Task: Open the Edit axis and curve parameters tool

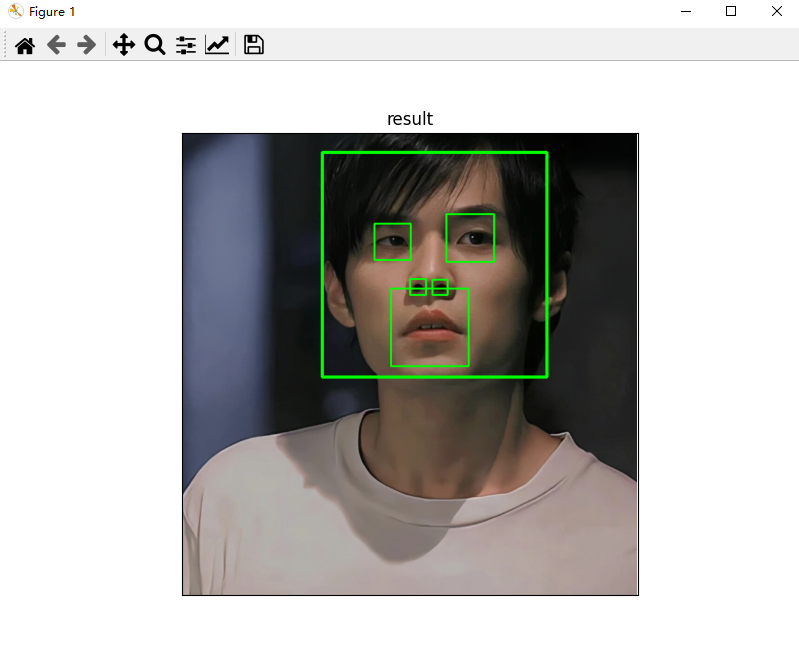Action: 217,45
